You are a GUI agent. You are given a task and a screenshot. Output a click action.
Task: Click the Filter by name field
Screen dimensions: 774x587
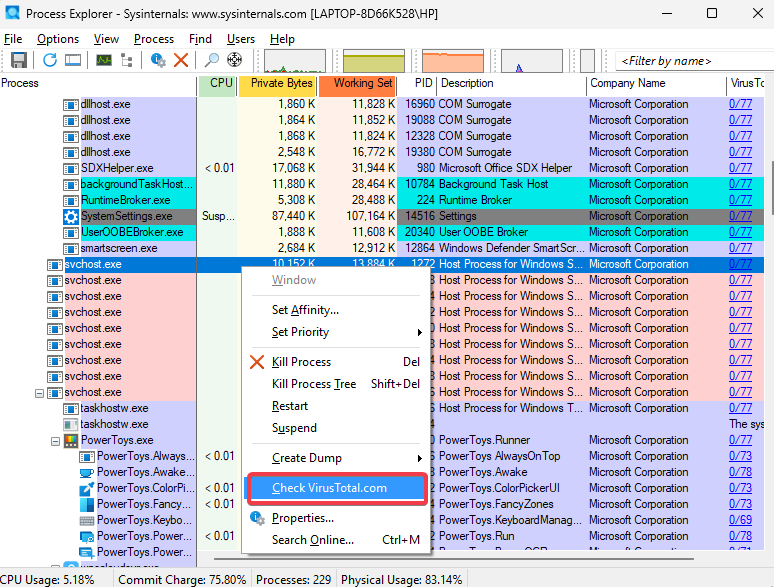click(x=694, y=61)
